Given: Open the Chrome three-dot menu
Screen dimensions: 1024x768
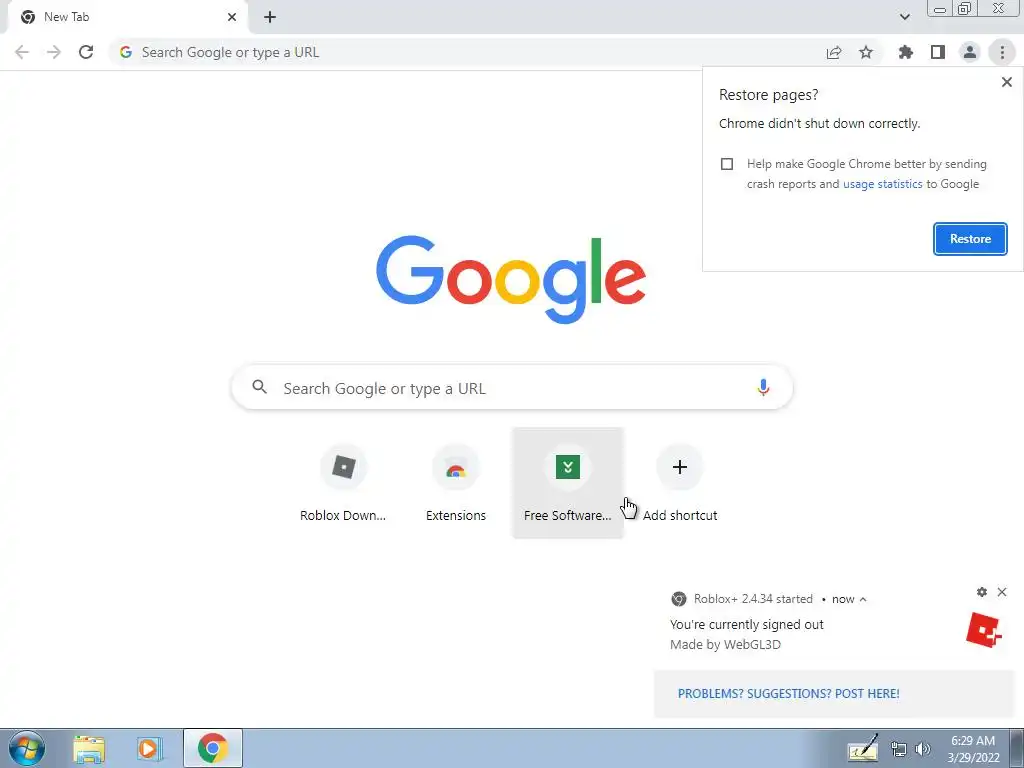Looking at the screenshot, I should point(1002,52).
